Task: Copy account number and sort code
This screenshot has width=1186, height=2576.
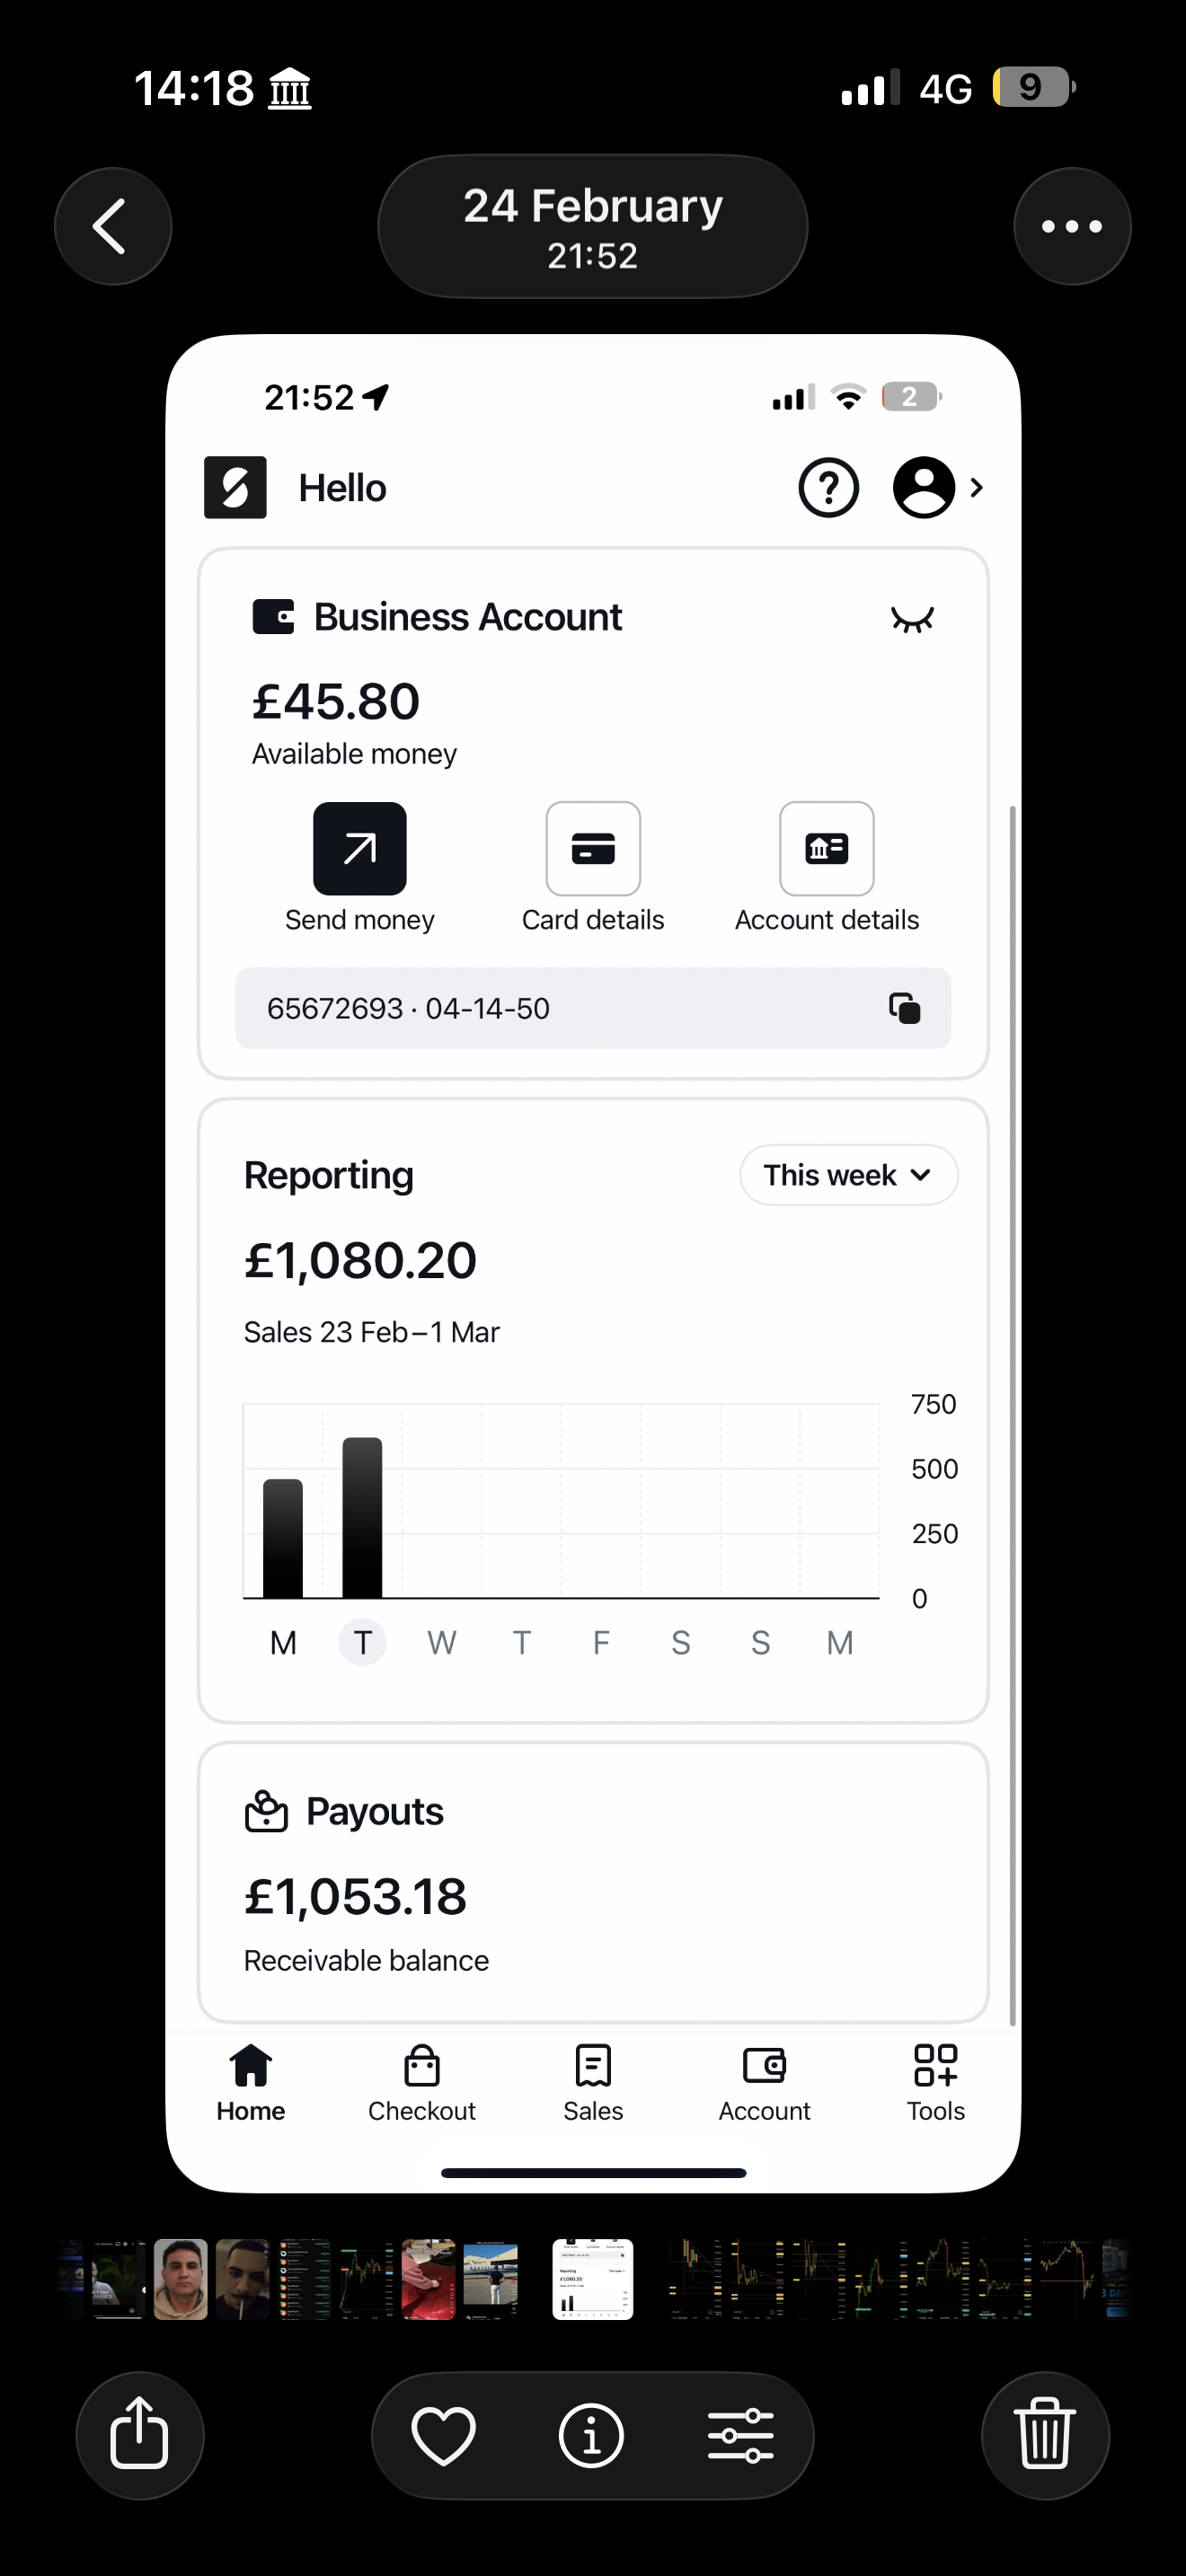Action: click(x=904, y=1008)
